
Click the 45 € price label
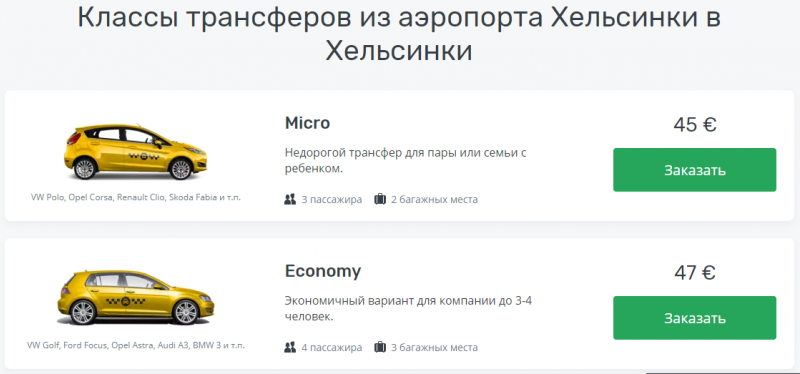(x=694, y=124)
